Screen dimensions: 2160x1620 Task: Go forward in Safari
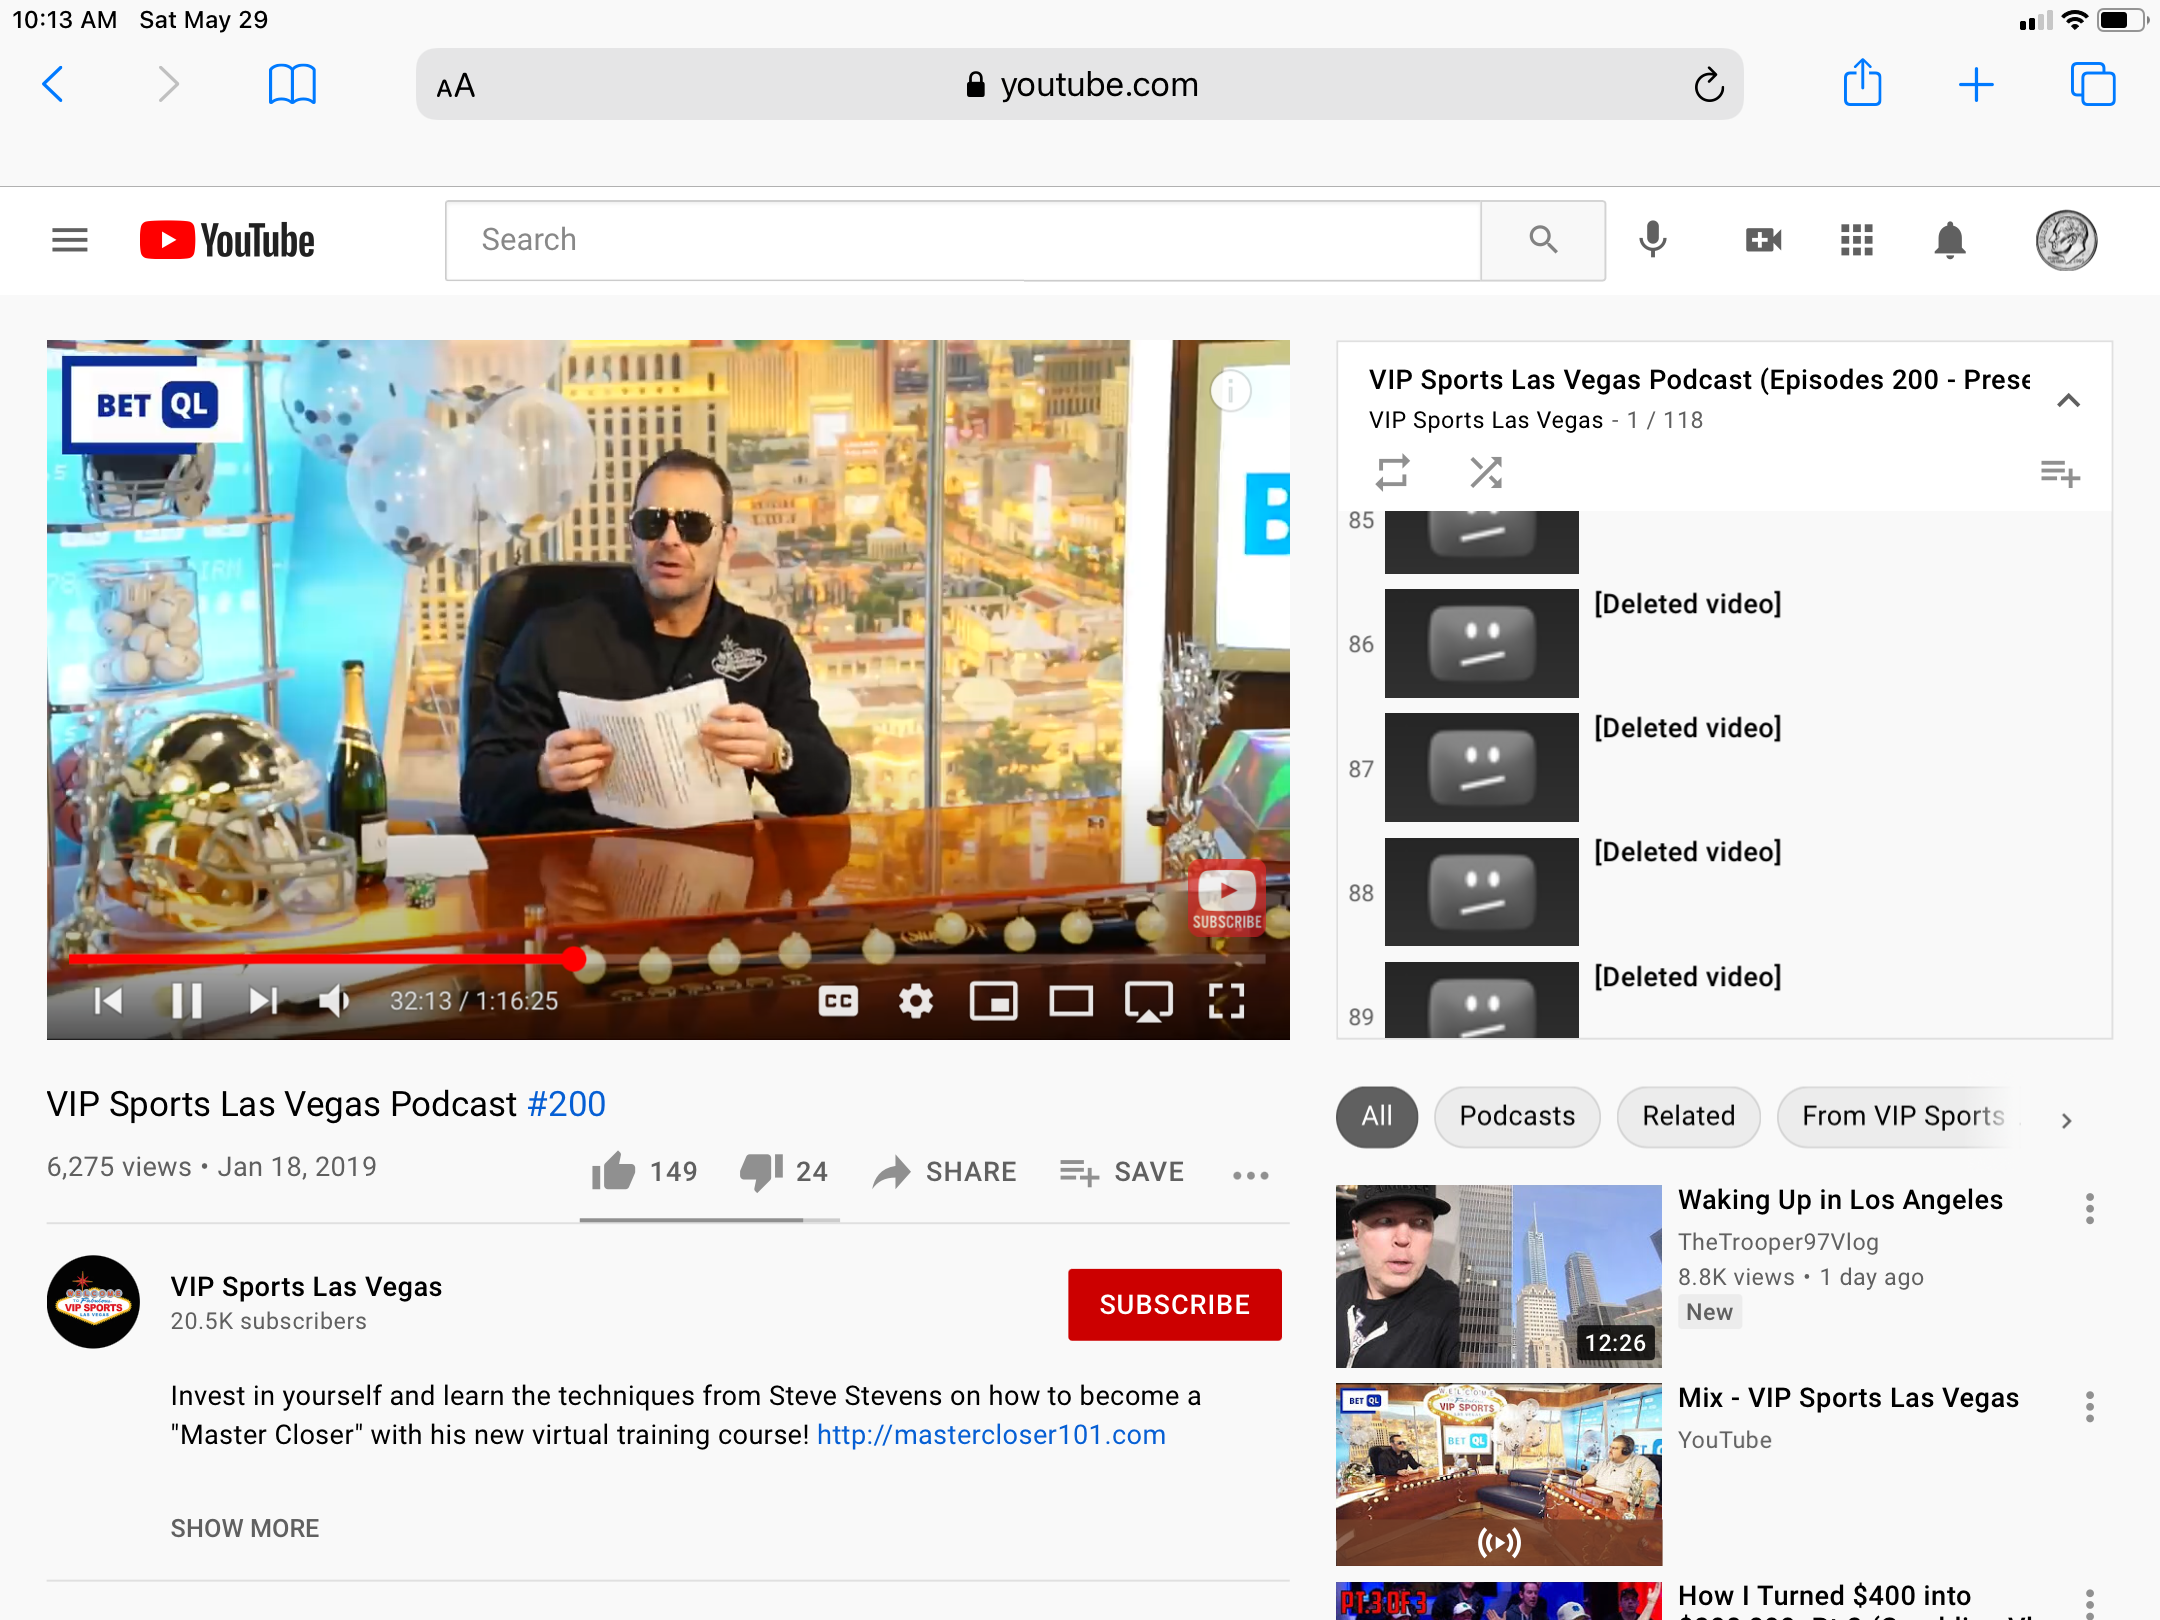[168, 85]
